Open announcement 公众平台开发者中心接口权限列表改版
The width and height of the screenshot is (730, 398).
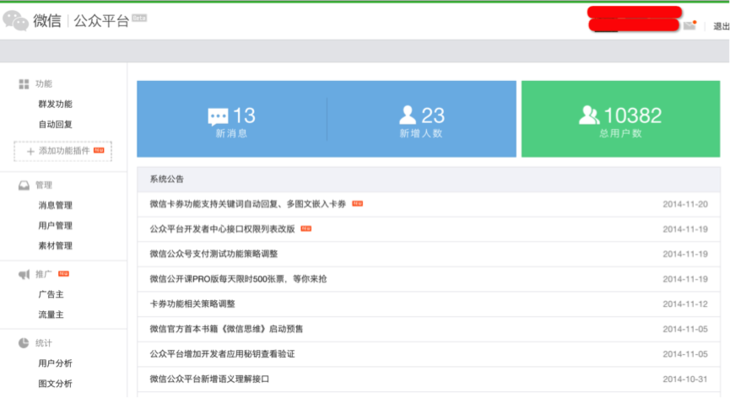pyautogui.click(x=222, y=229)
